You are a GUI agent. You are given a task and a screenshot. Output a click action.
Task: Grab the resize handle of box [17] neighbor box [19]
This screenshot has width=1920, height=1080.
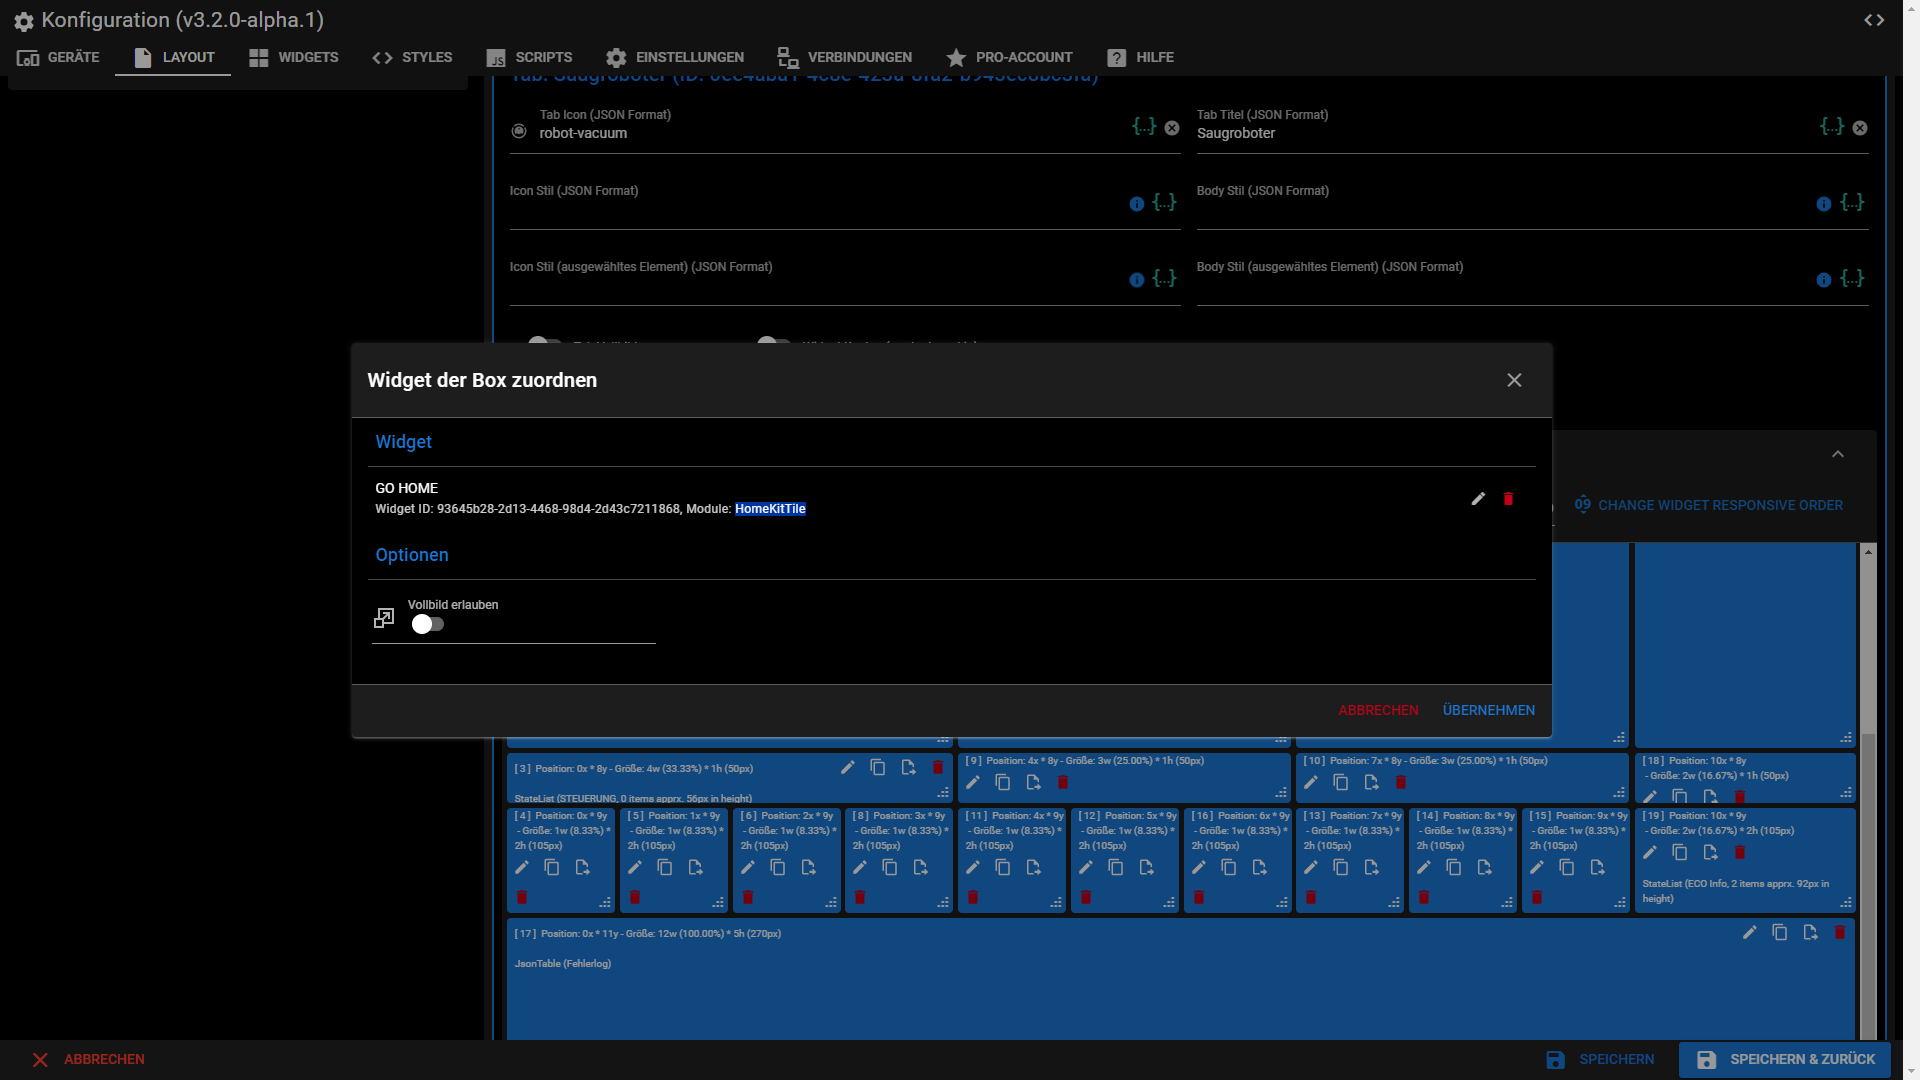(x=1846, y=903)
